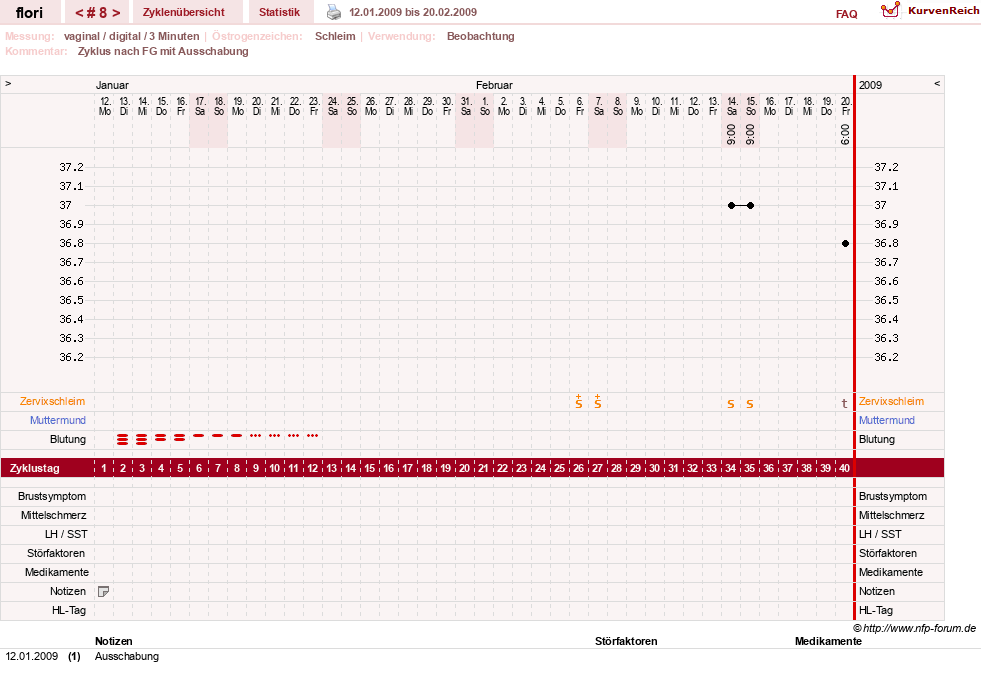Screen dimensions: 981x680
Task: Click the left Mittelschmerz row label
Action: point(54,515)
